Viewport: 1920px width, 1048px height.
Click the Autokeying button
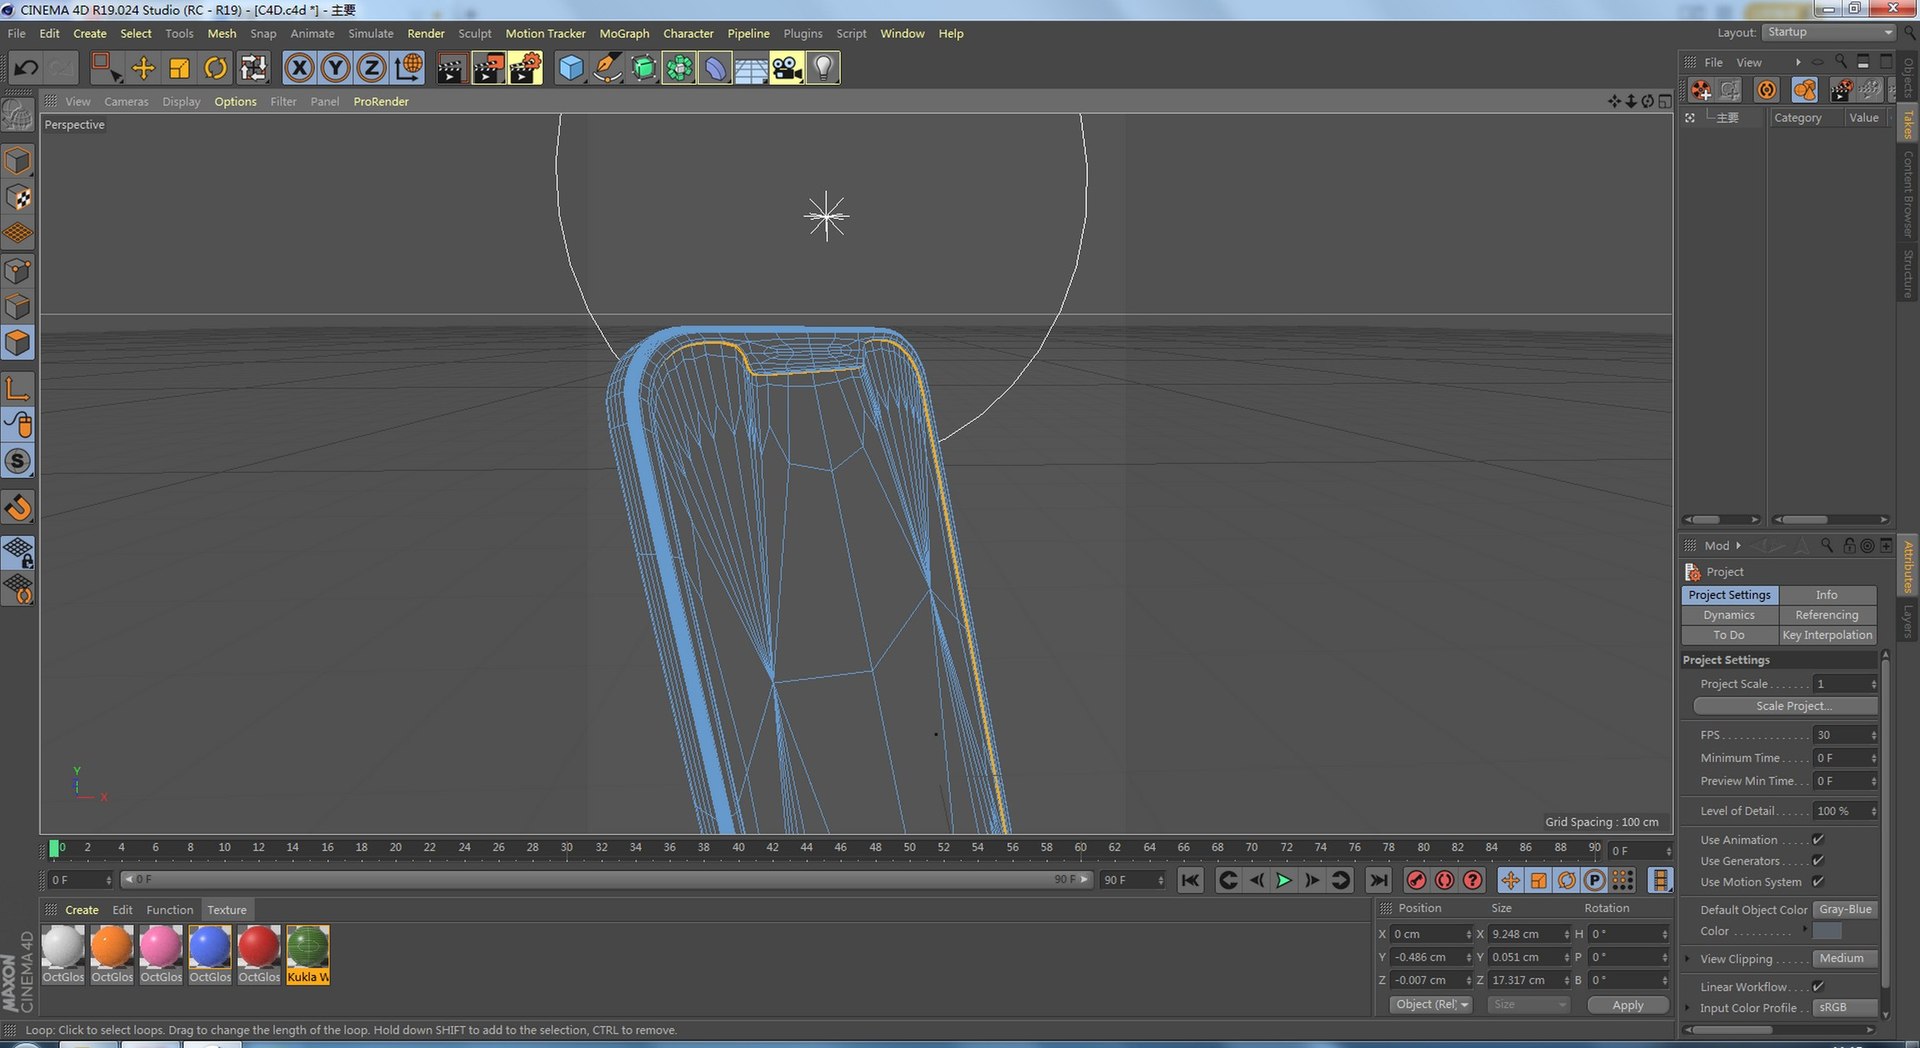(1444, 880)
